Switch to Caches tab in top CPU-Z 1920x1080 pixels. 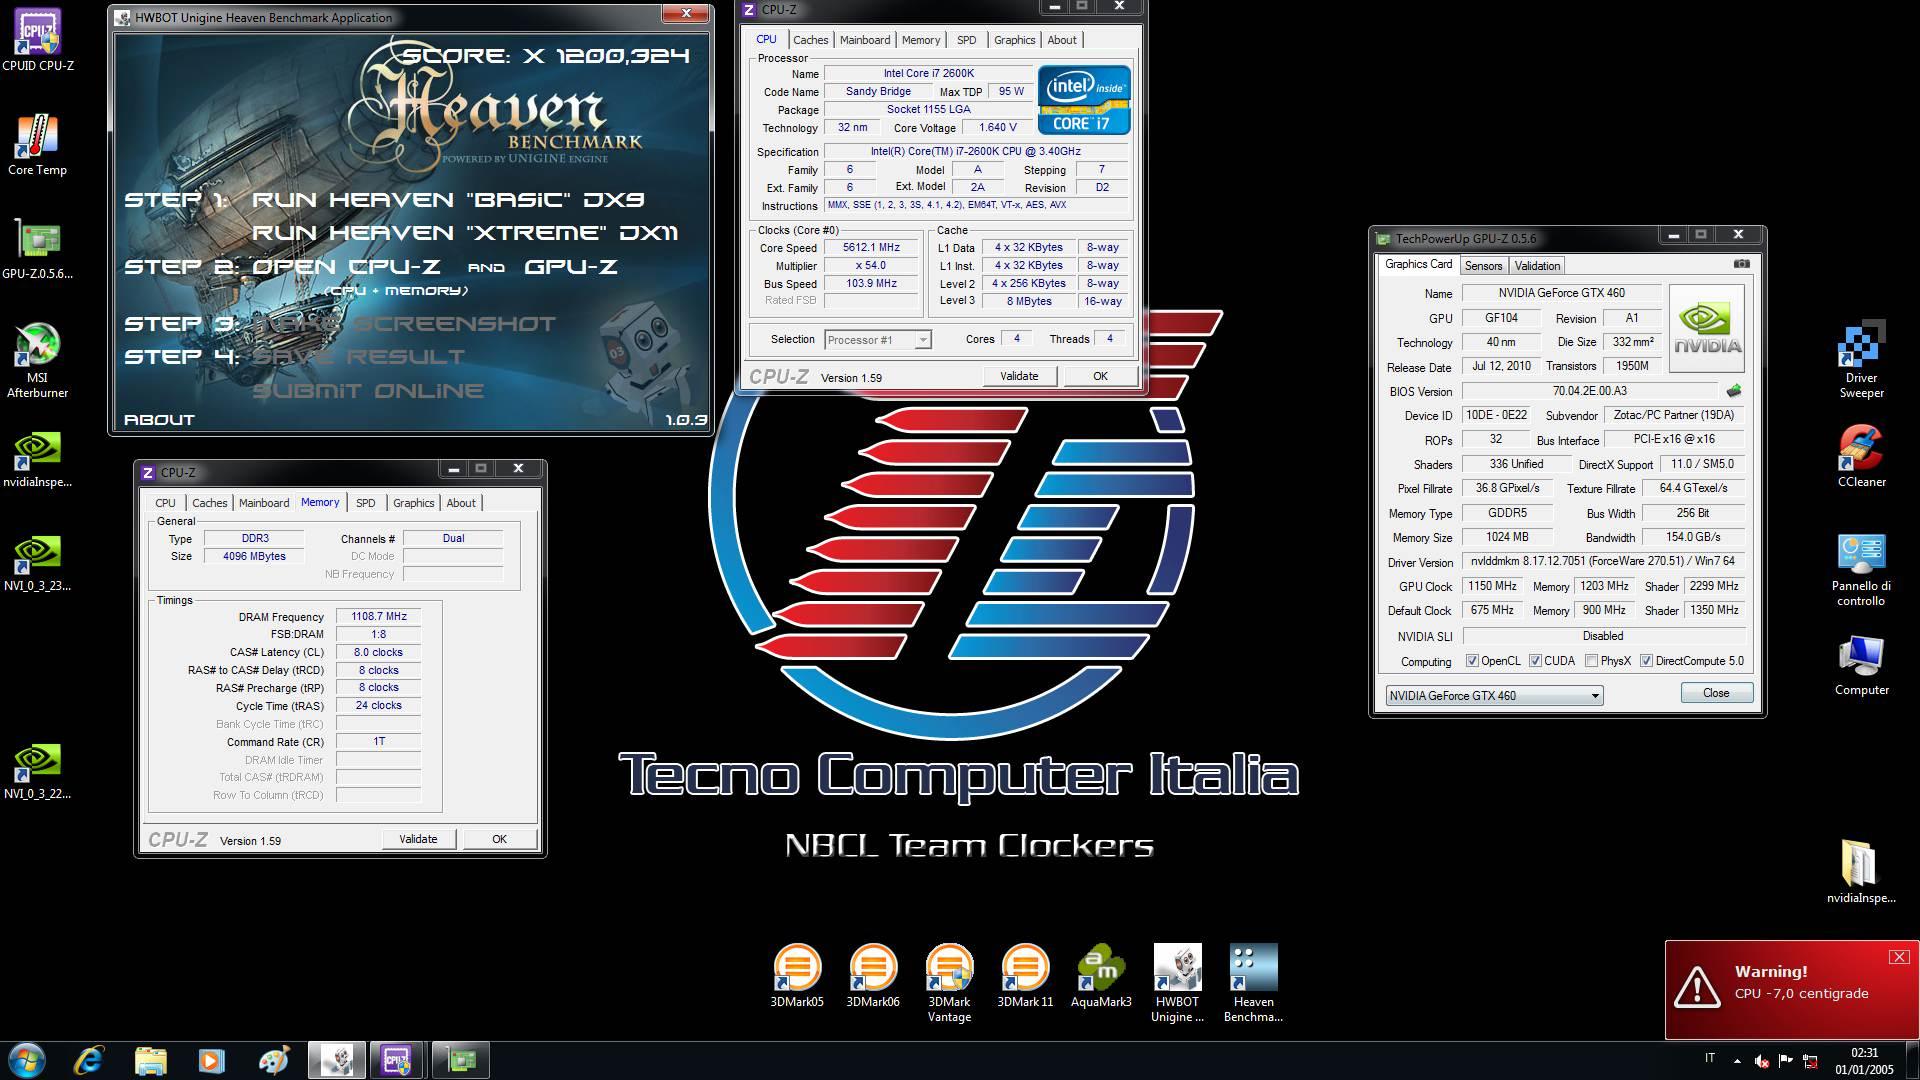[810, 40]
